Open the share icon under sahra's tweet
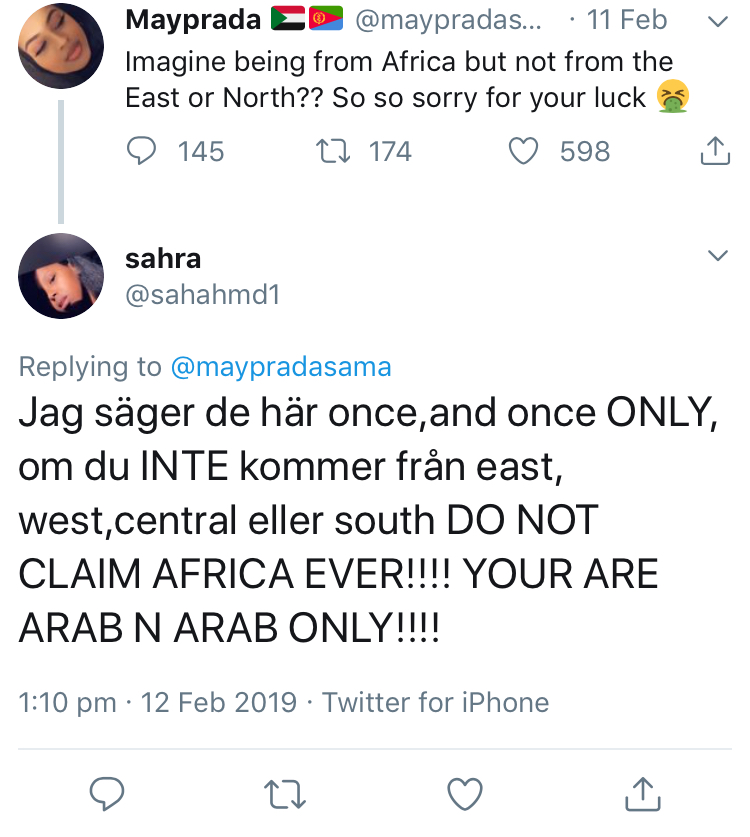Viewport: 750px width, 837px height. (641, 793)
